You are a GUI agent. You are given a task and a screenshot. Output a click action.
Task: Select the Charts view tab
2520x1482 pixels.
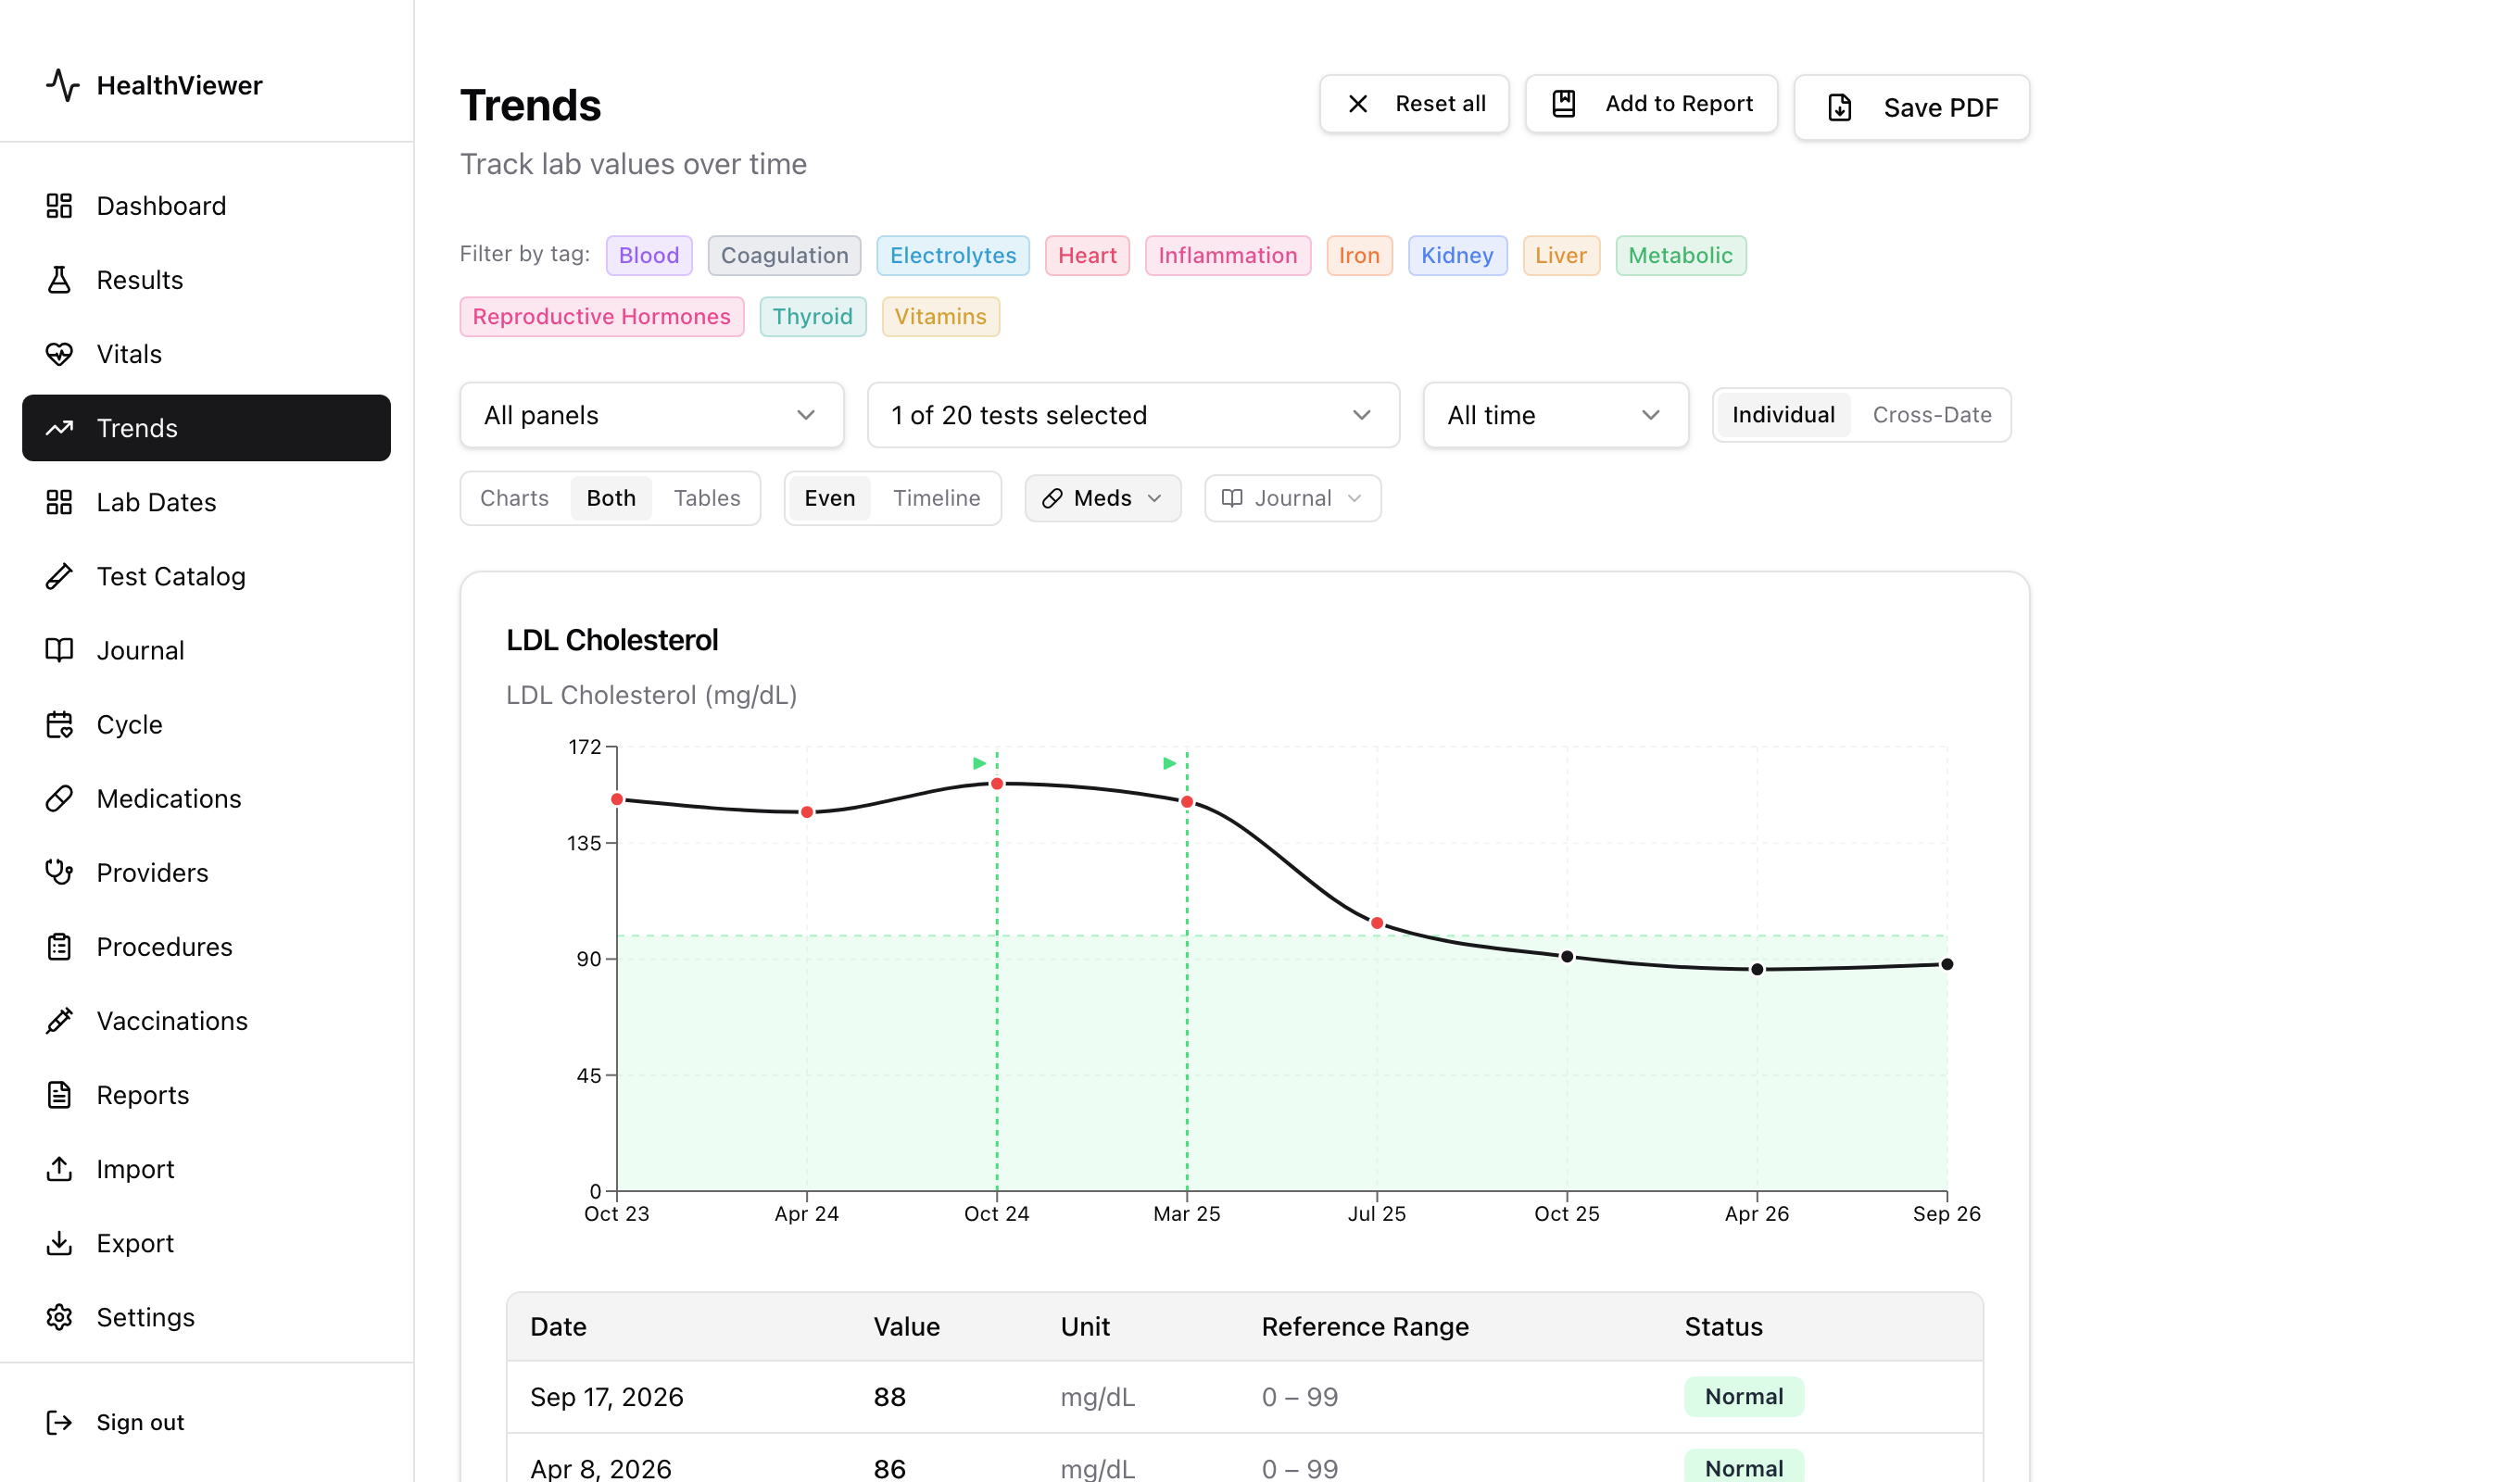click(x=514, y=498)
